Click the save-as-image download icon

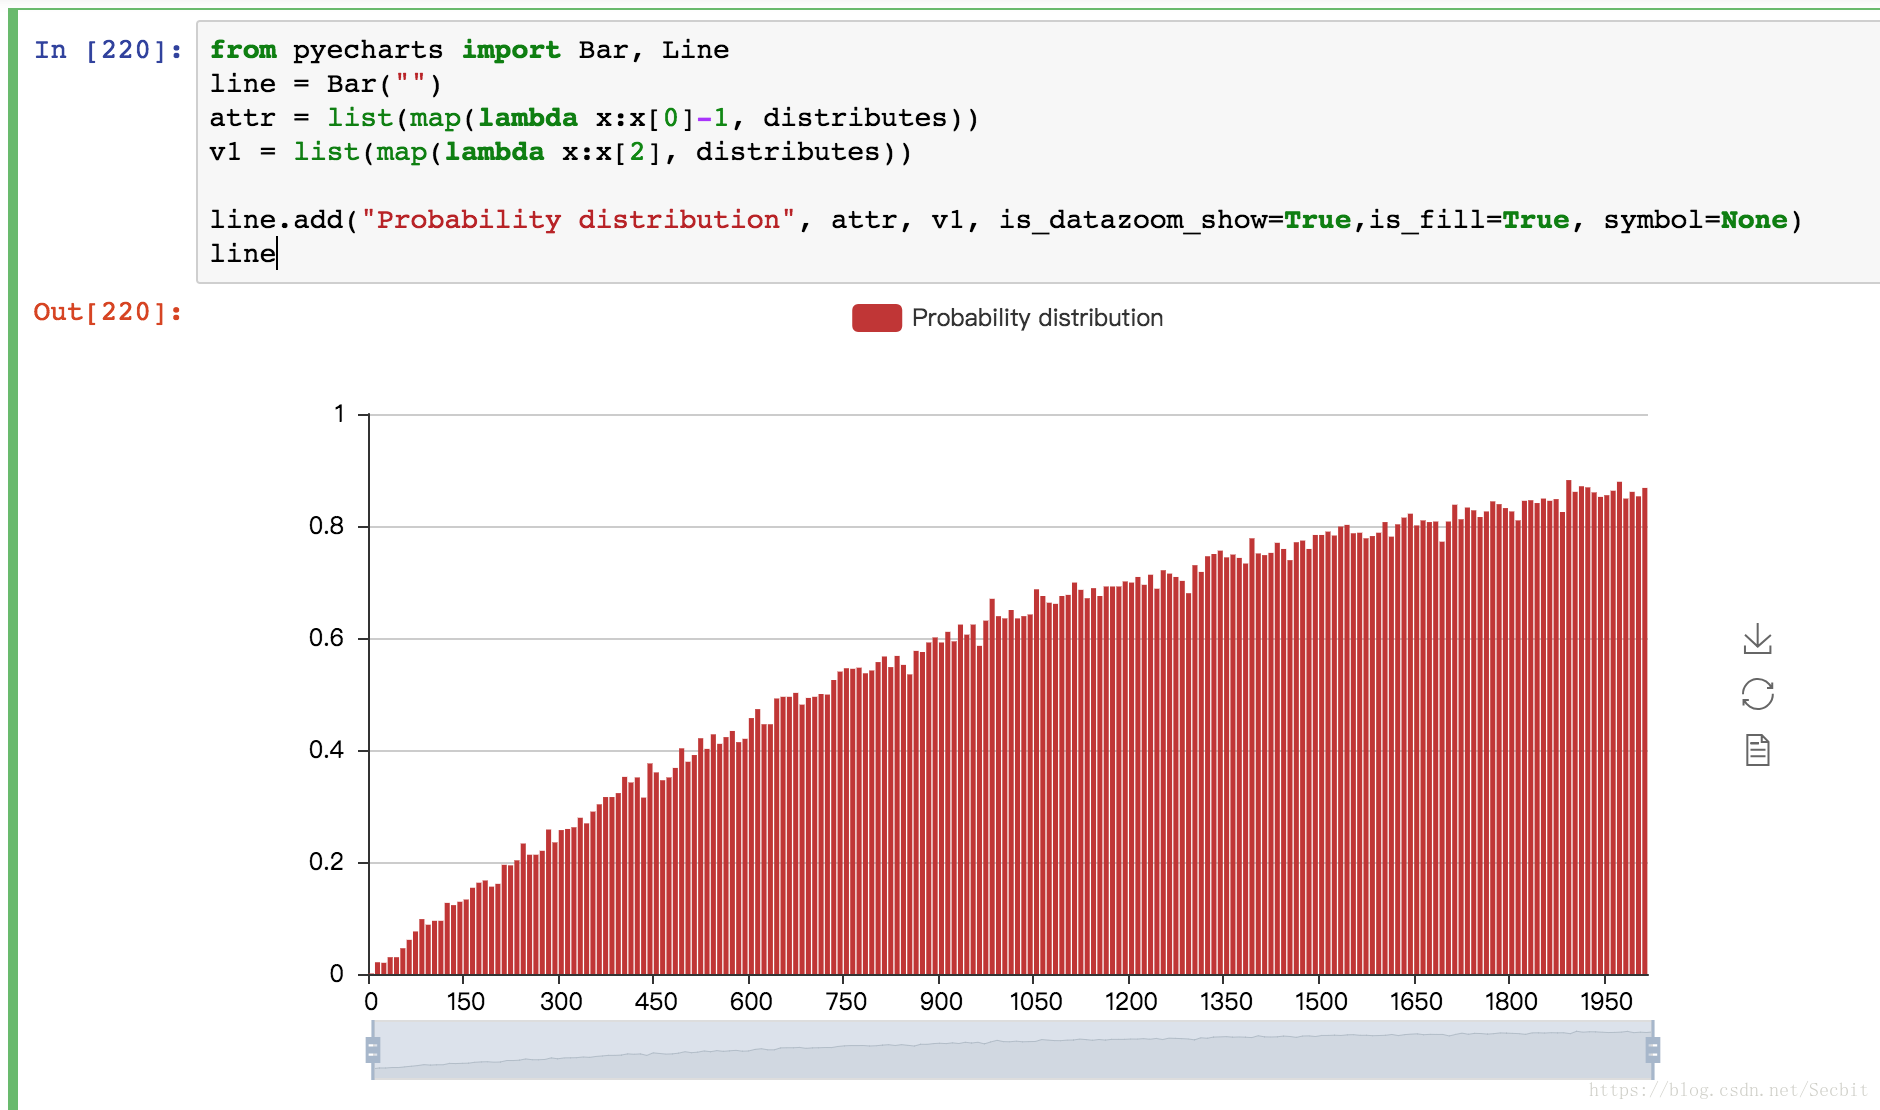(x=1757, y=639)
